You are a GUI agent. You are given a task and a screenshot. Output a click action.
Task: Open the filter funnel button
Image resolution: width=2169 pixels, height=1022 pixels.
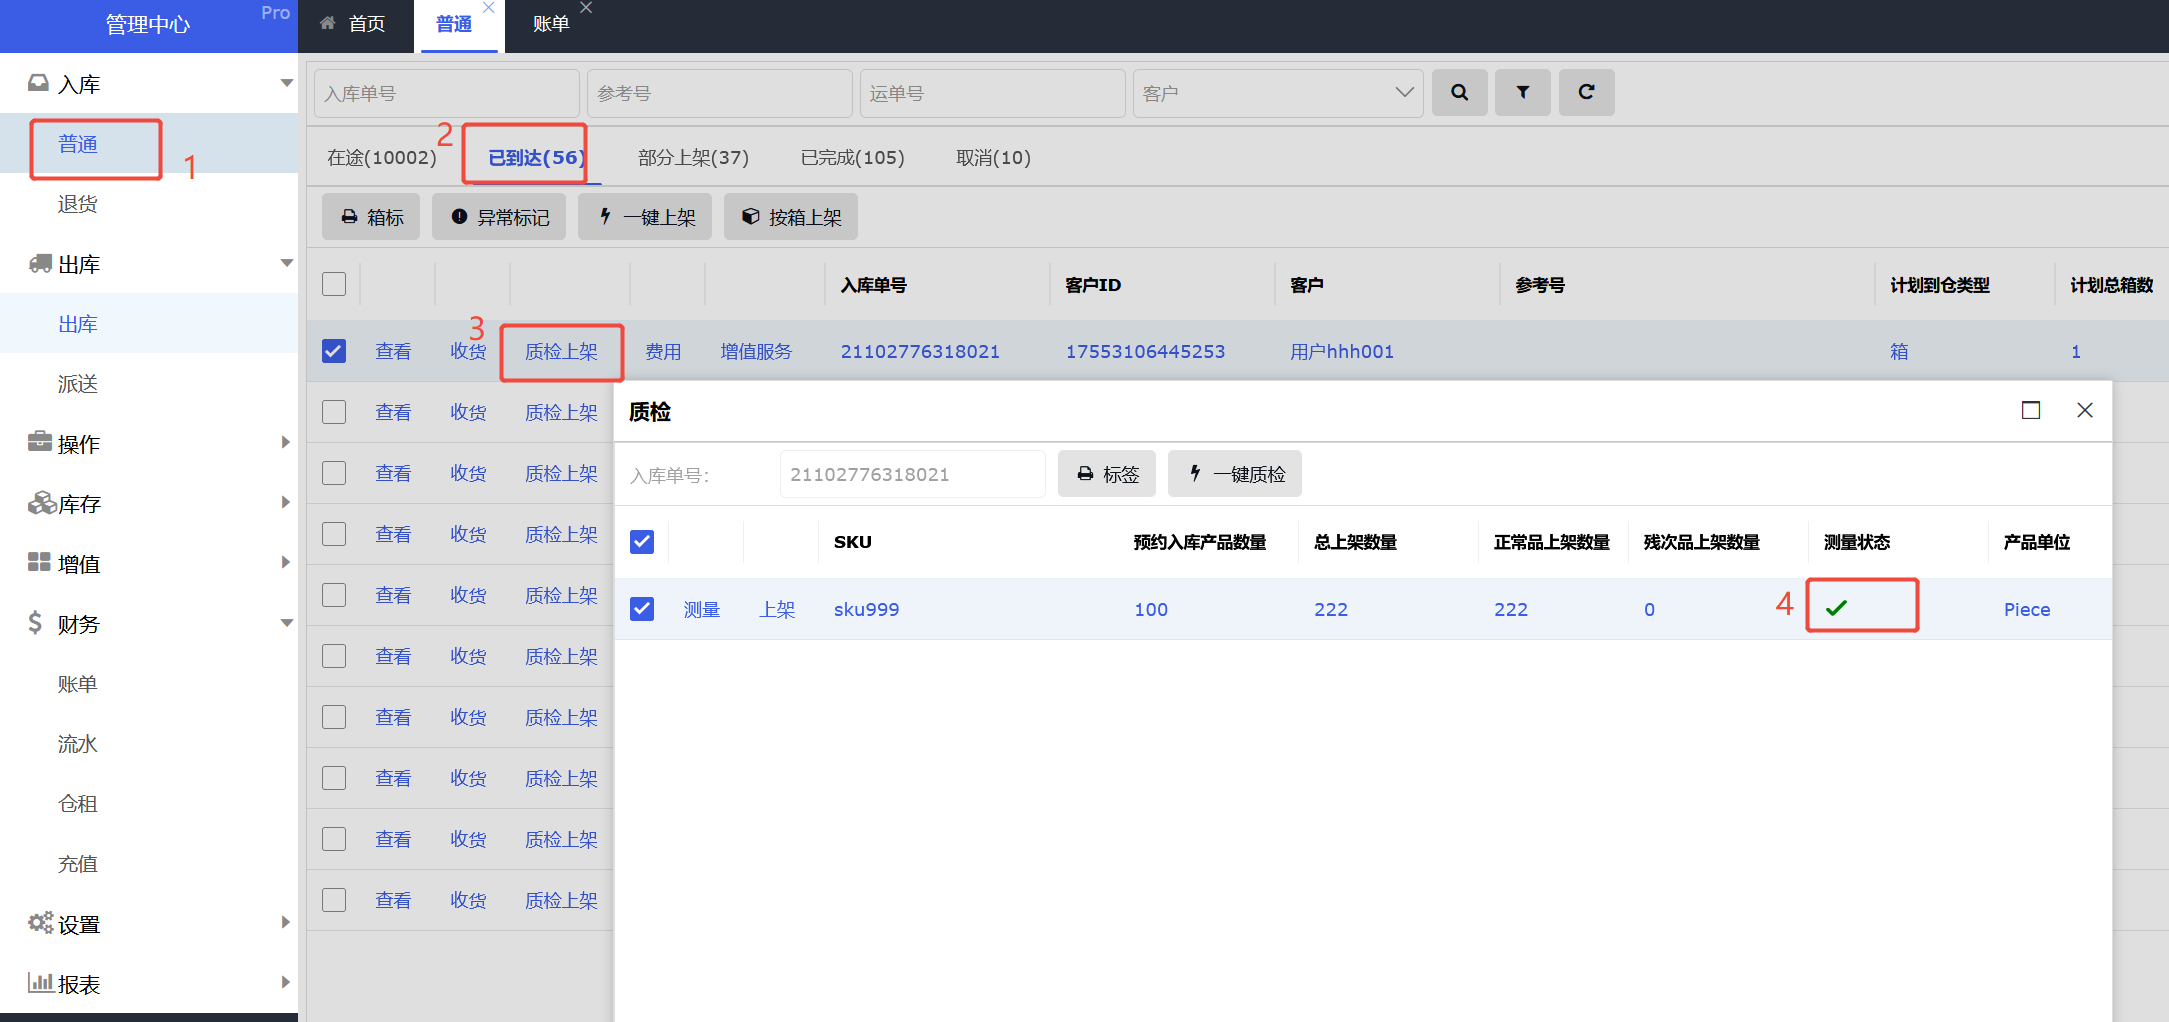coord(1522,92)
